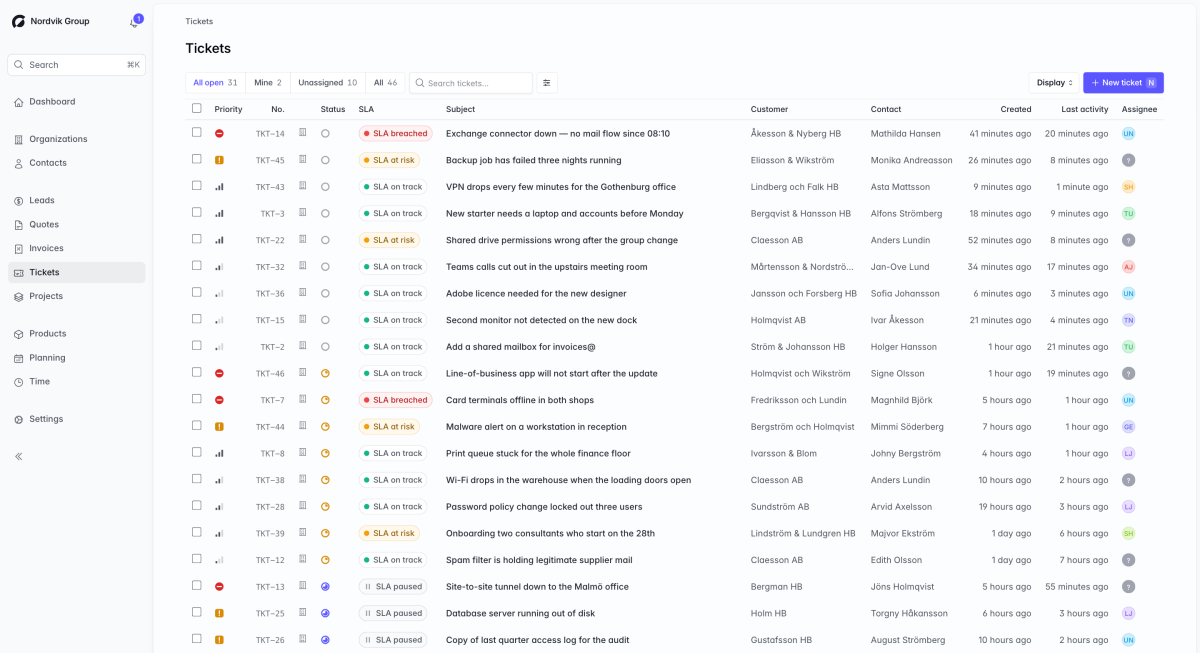
Task: Open the Display dropdown
Action: pyautogui.click(x=1054, y=83)
